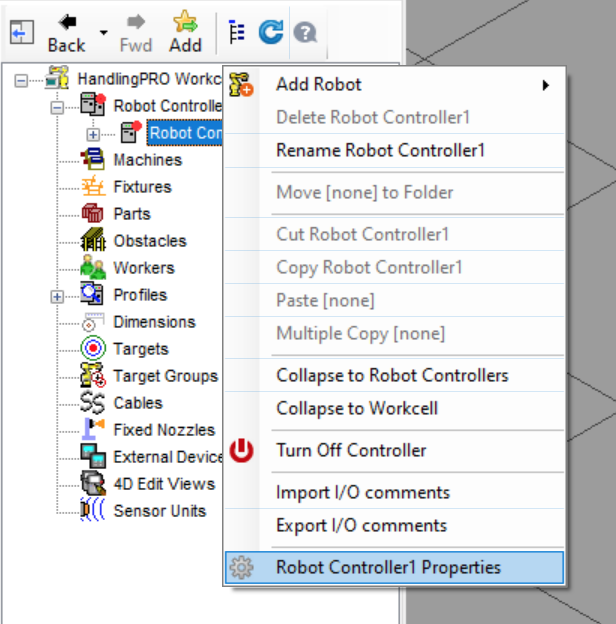Image resolution: width=616 pixels, height=624 pixels.
Task: Collapse the Robot Controllers tree node
Action: pos(57,107)
